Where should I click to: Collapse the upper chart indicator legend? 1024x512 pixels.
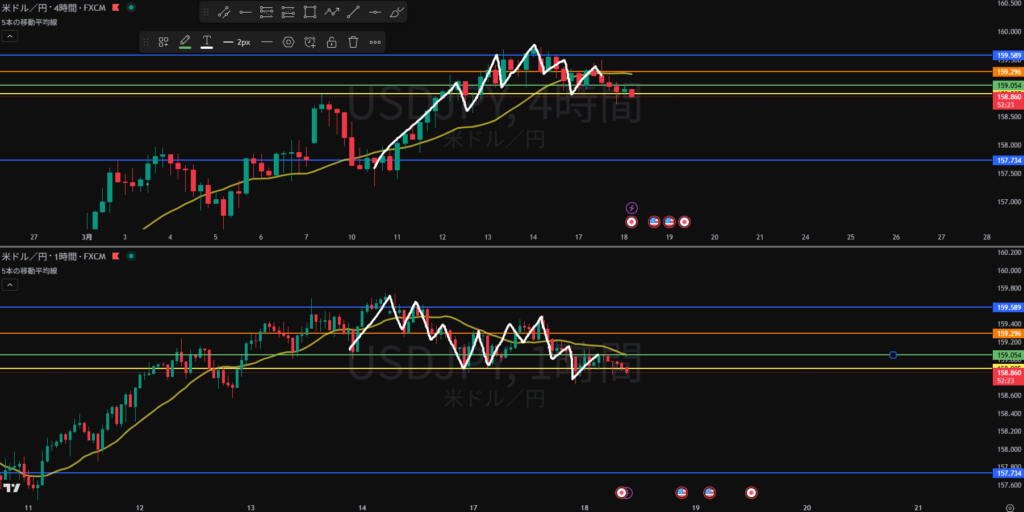pos(10,36)
